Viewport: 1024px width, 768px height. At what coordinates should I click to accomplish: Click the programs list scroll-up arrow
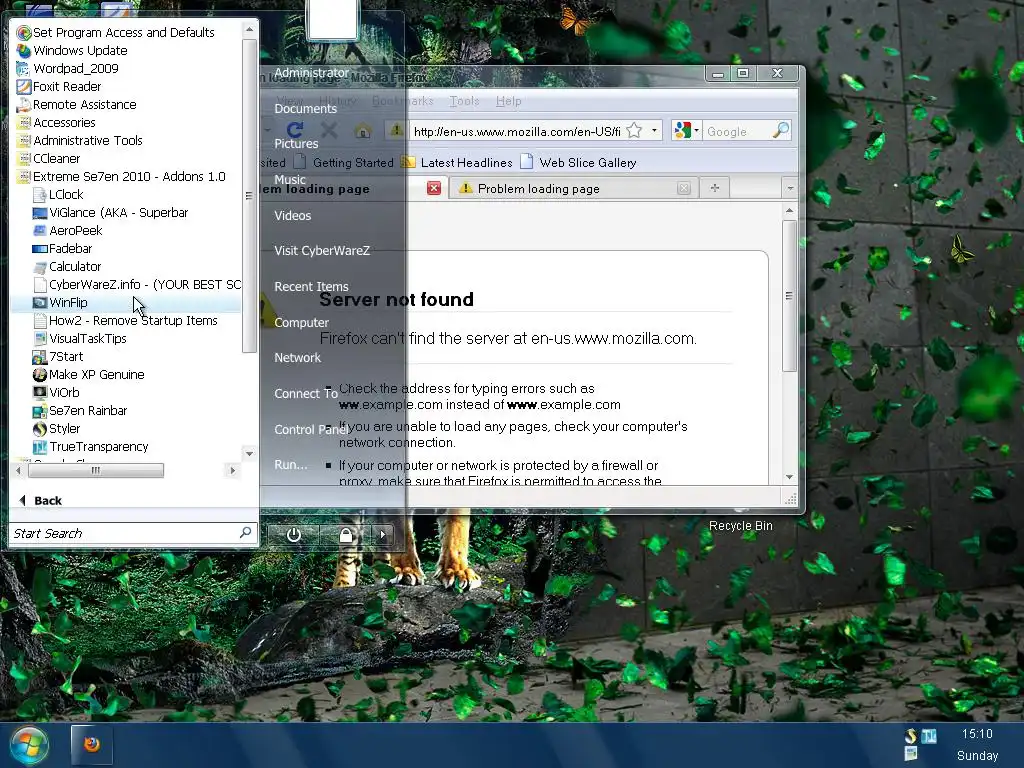(x=249, y=29)
